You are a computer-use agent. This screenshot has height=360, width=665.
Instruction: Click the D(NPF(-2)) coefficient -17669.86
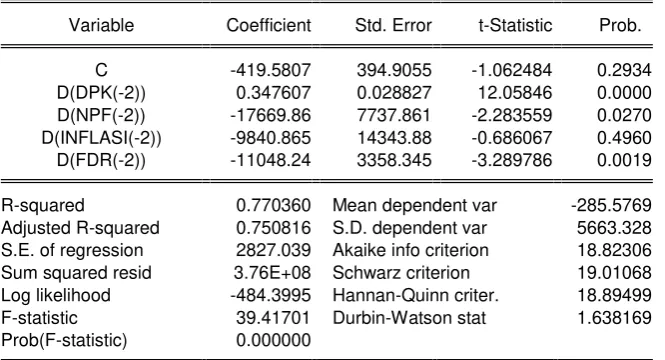click(271, 115)
